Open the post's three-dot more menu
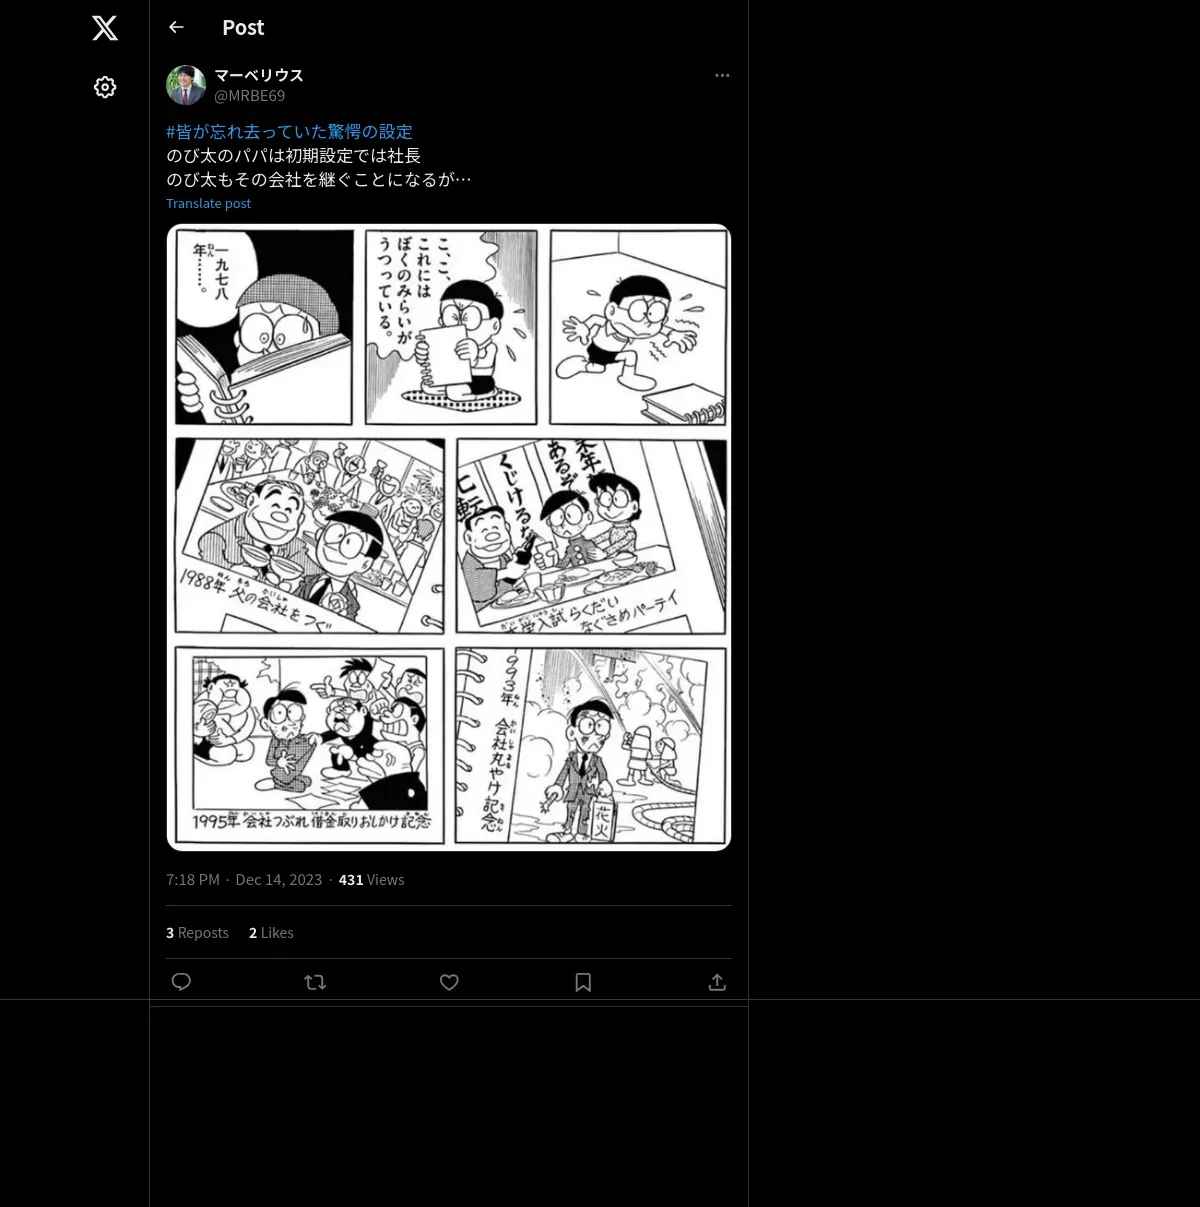 point(722,76)
